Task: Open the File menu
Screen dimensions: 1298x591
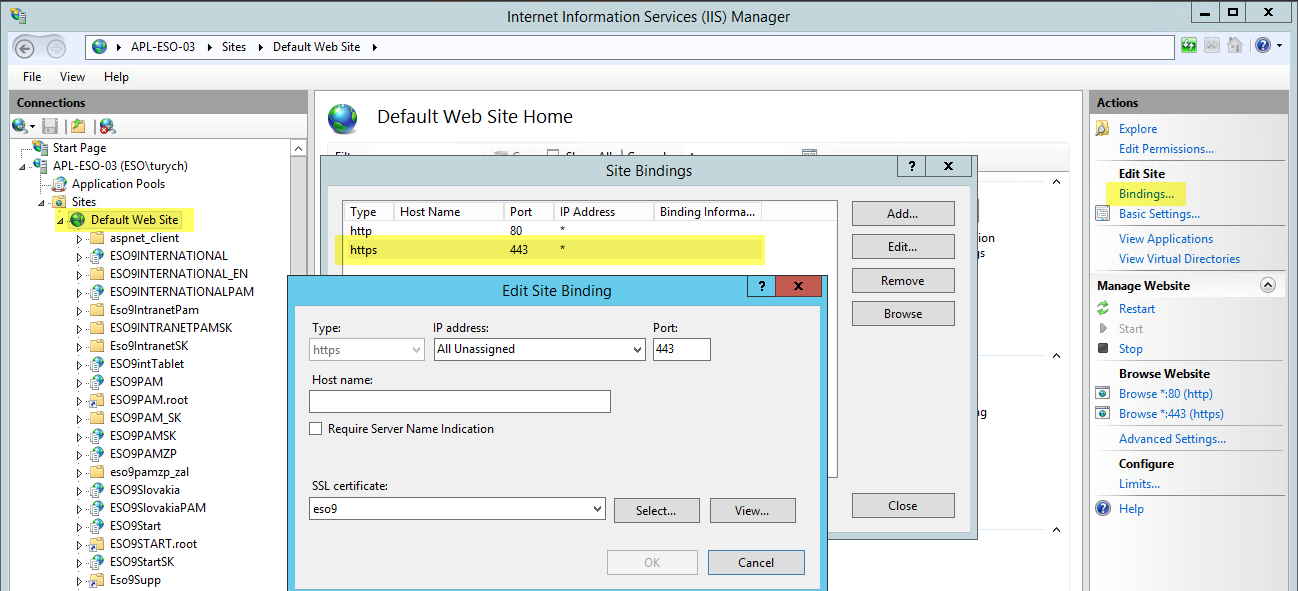Action: point(32,77)
